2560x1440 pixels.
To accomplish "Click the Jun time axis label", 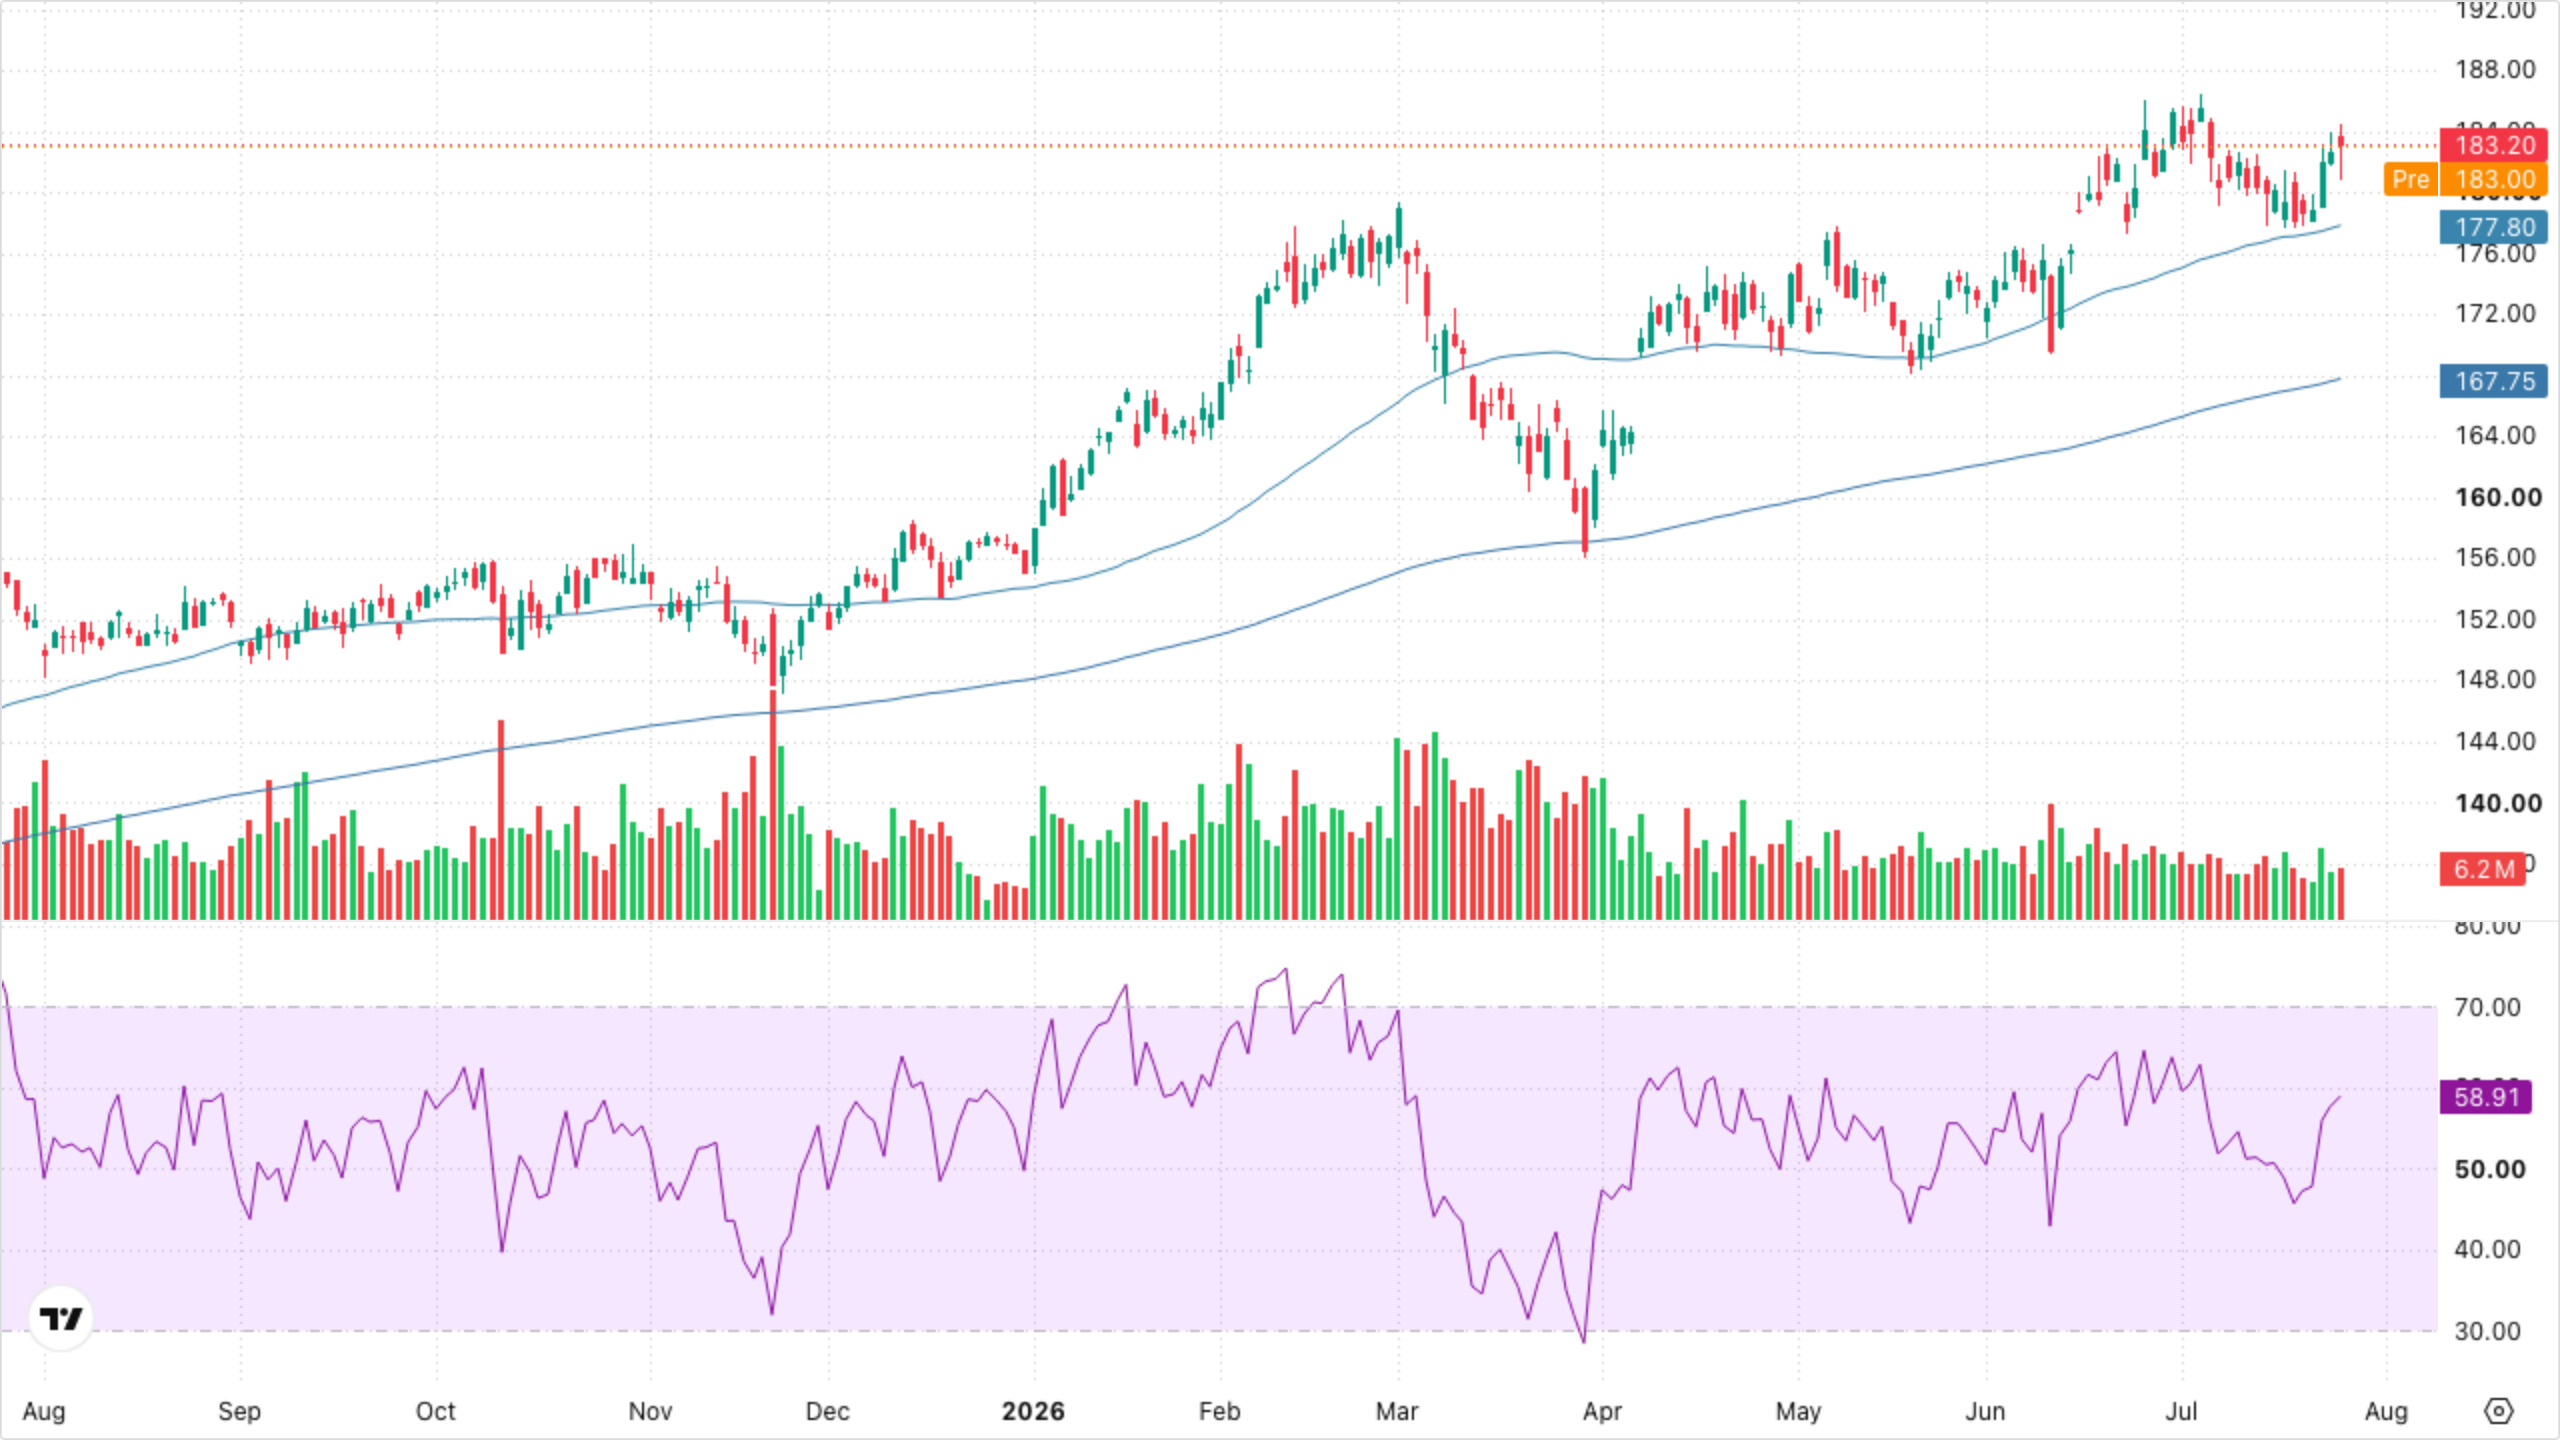I will coord(1985,1411).
